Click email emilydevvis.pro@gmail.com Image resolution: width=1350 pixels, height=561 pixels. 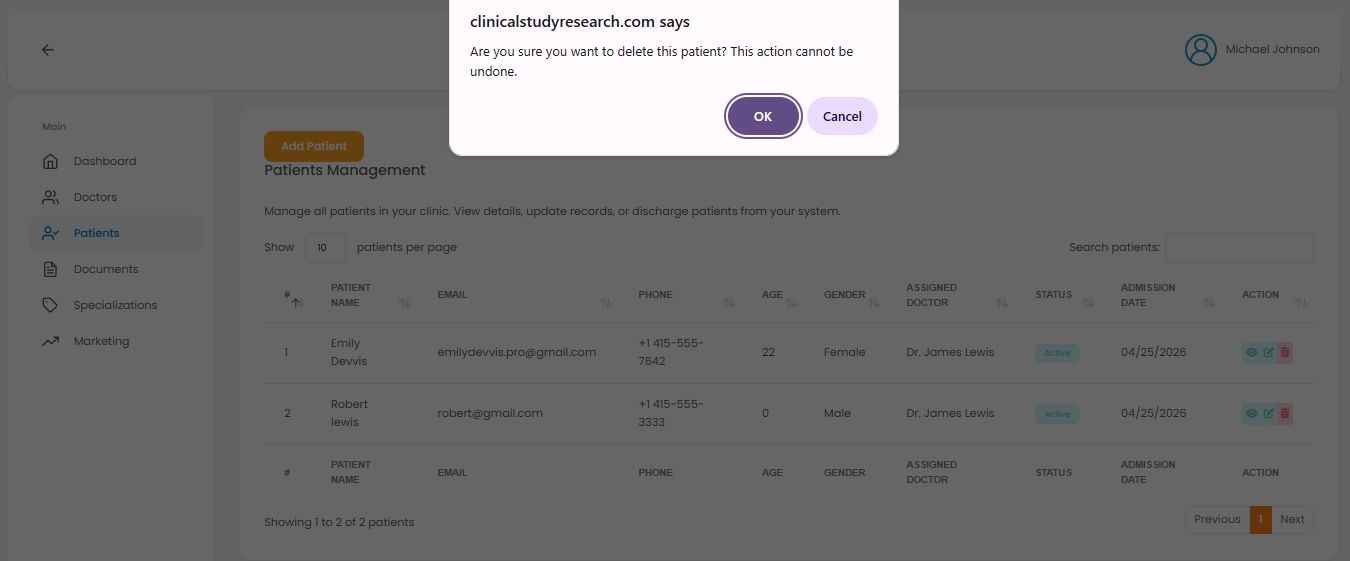click(517, 352)
